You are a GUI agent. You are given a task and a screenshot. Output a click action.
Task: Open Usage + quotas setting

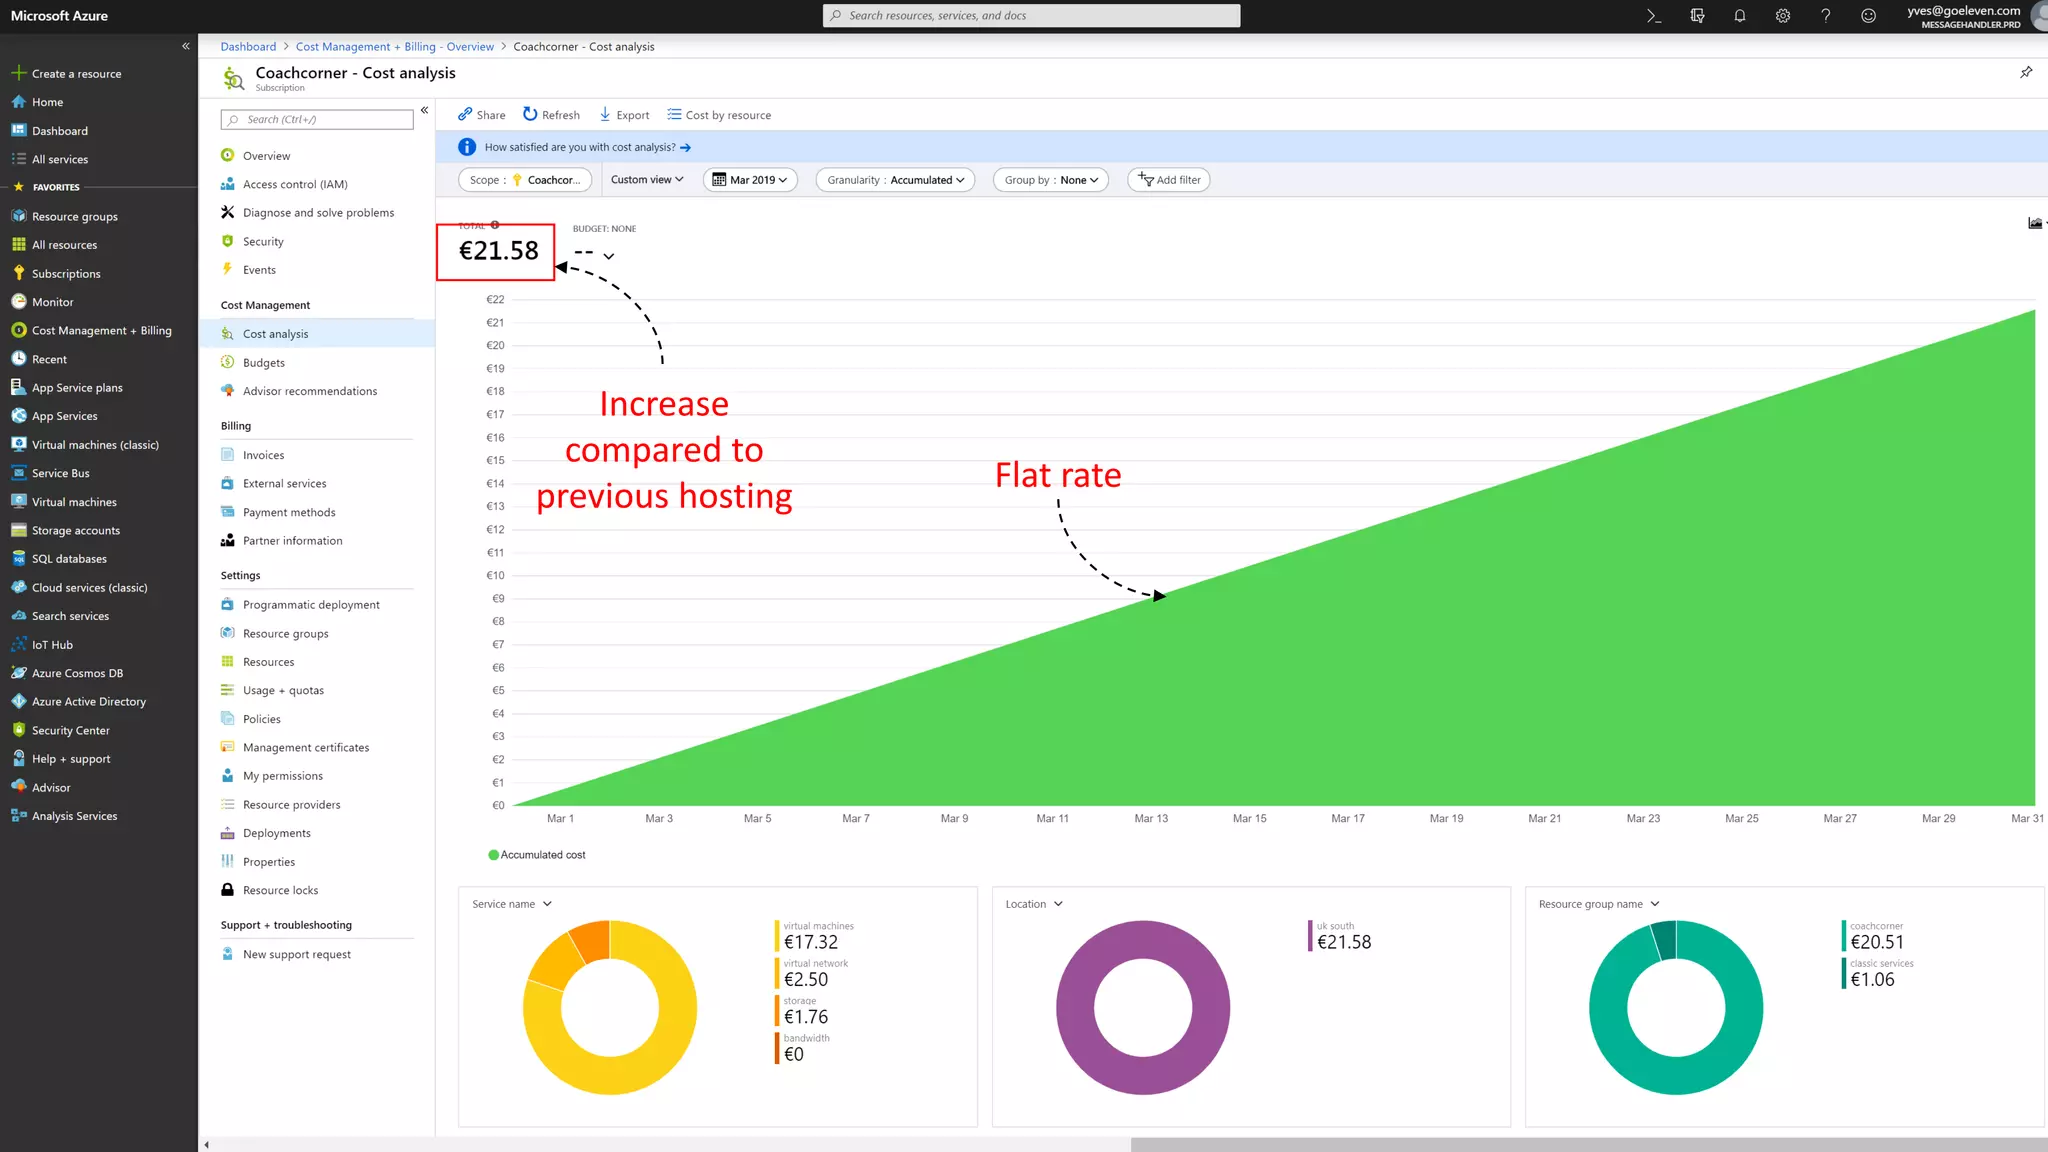pyautogui.click(x=283, y=691)
